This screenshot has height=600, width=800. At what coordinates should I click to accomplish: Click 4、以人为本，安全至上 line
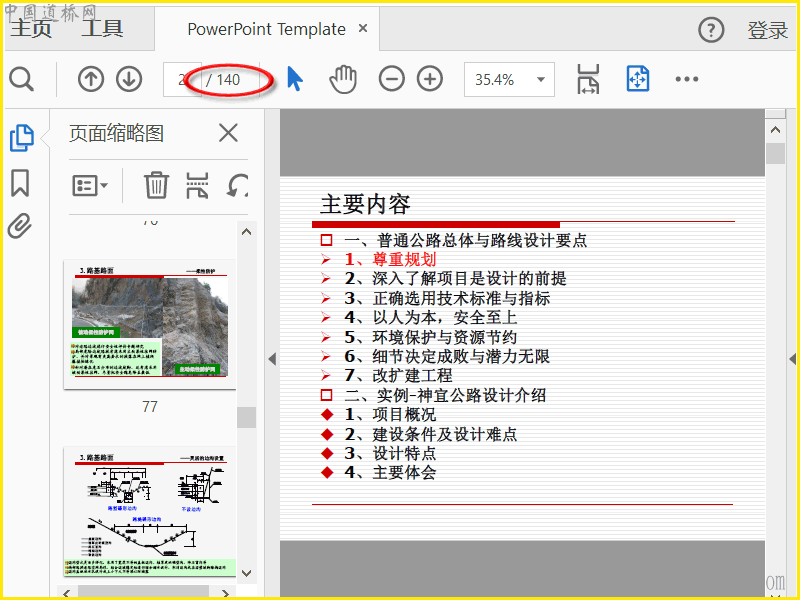(431, 317)
